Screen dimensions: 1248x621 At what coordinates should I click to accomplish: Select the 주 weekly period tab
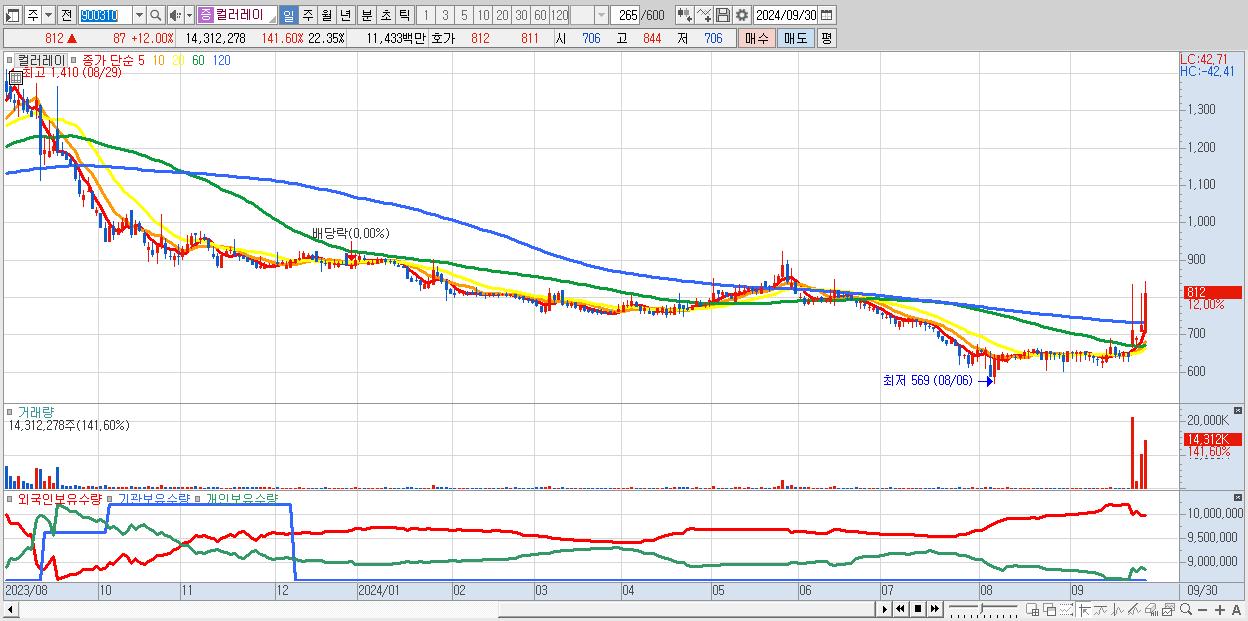click(308, 15)
